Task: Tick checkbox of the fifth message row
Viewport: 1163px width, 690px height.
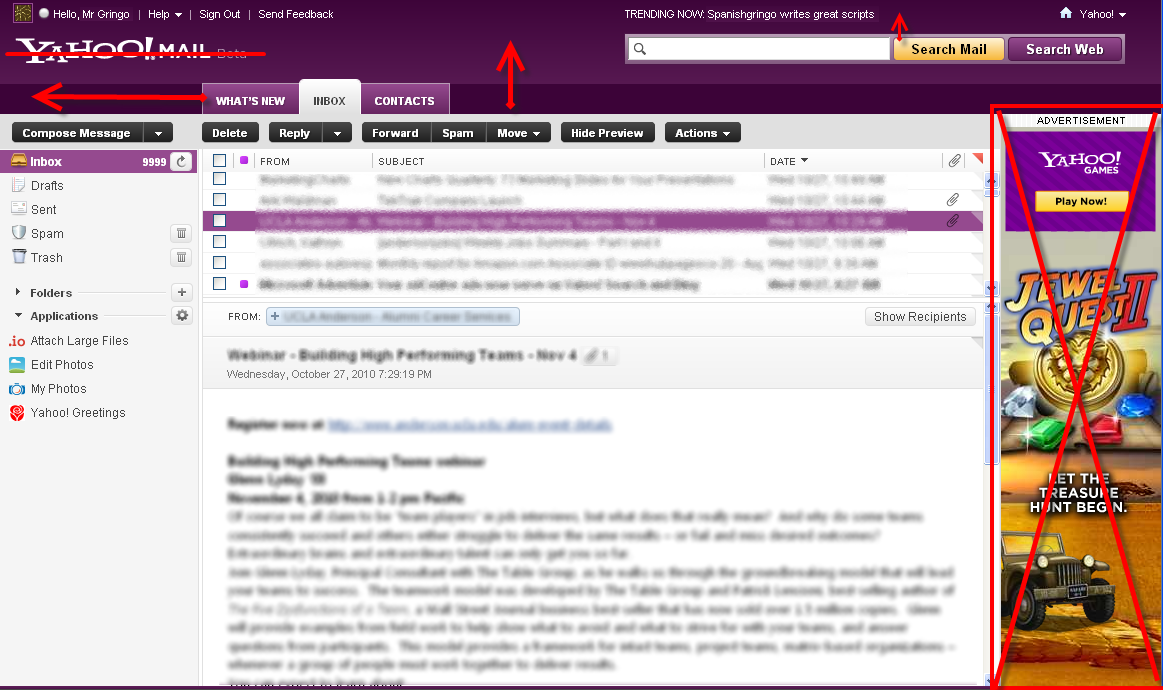Action: click(220, 262)
